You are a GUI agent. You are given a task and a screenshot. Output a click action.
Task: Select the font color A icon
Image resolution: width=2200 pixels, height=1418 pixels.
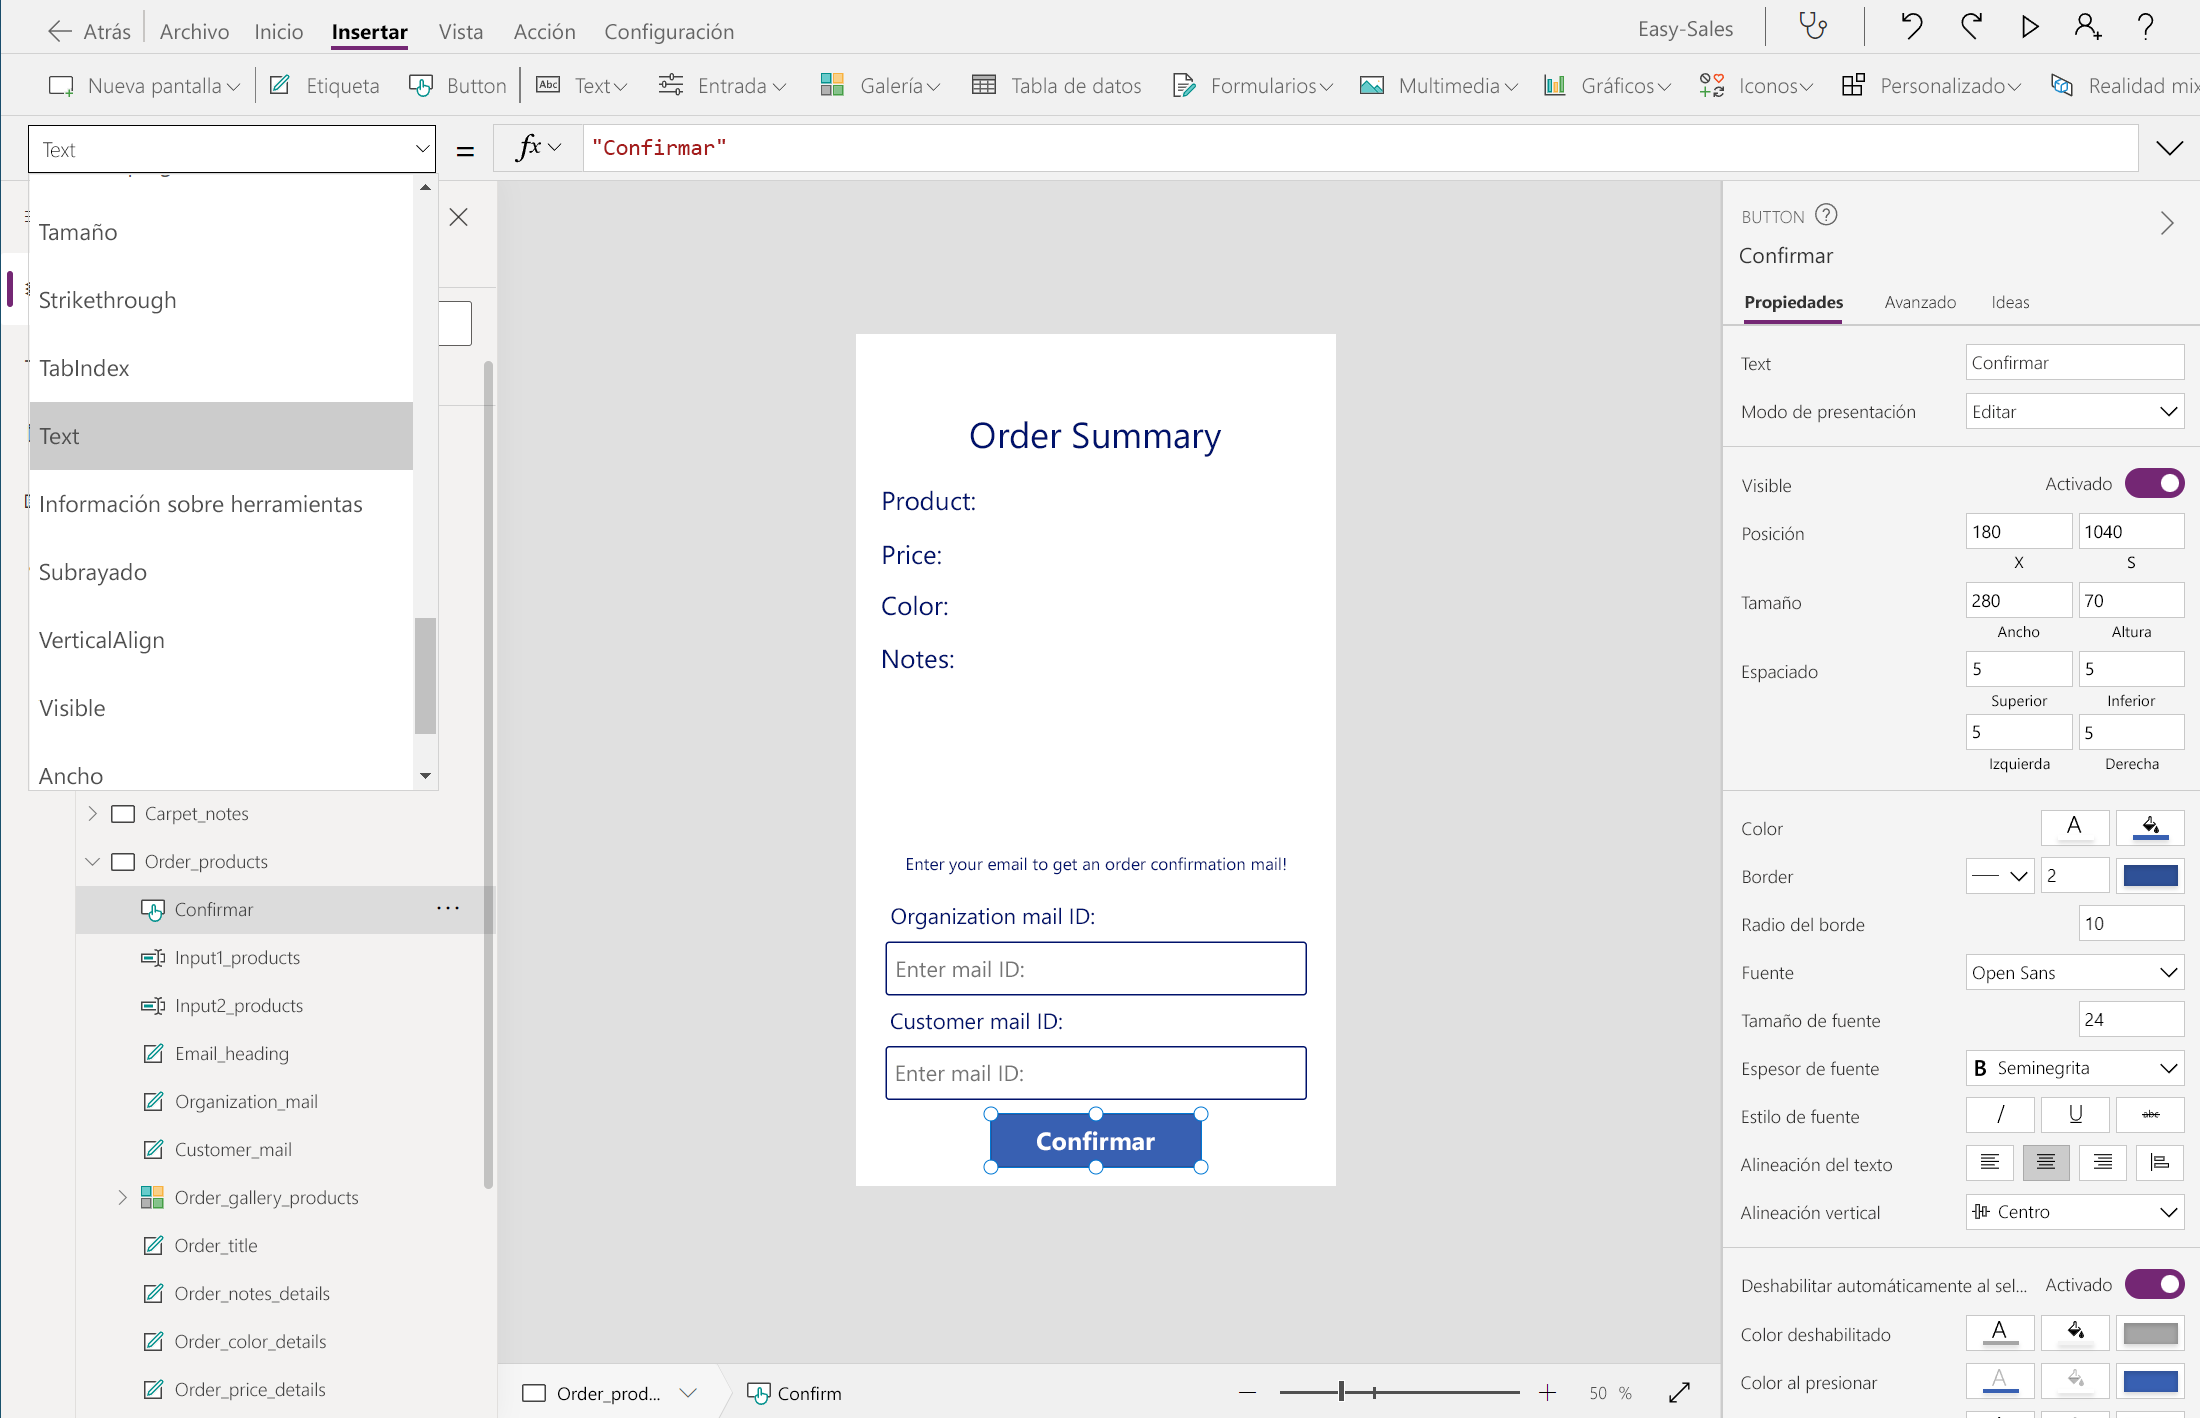[x=2075, y=827]
